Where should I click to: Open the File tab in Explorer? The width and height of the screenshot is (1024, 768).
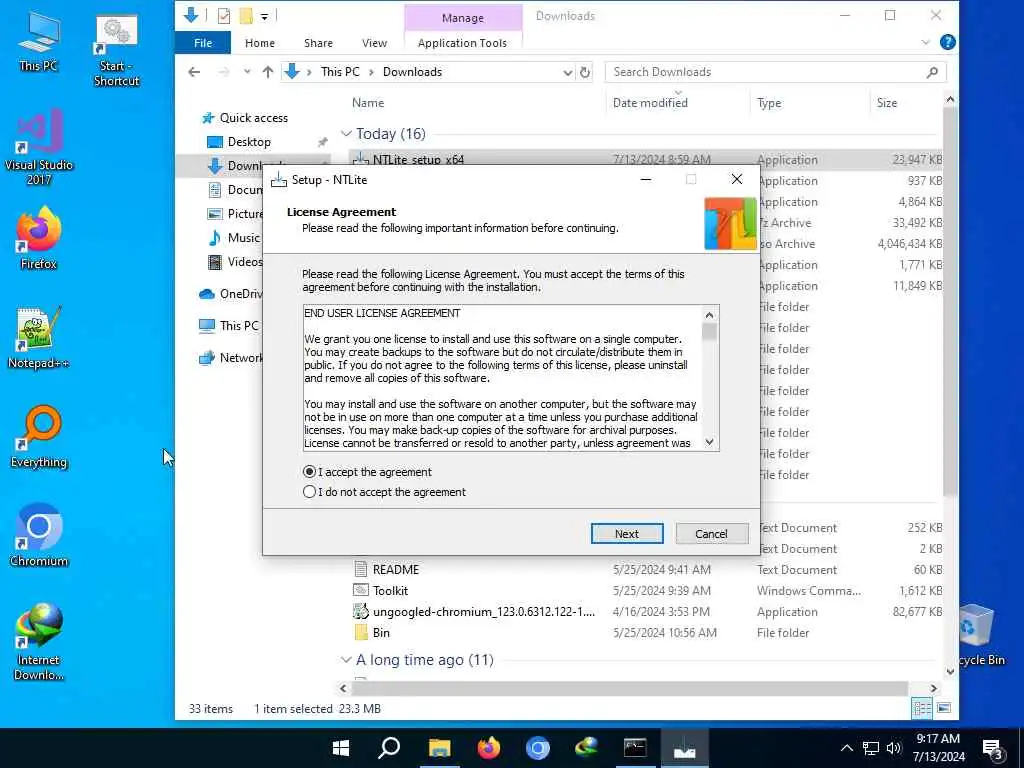[x=203, y=42]
